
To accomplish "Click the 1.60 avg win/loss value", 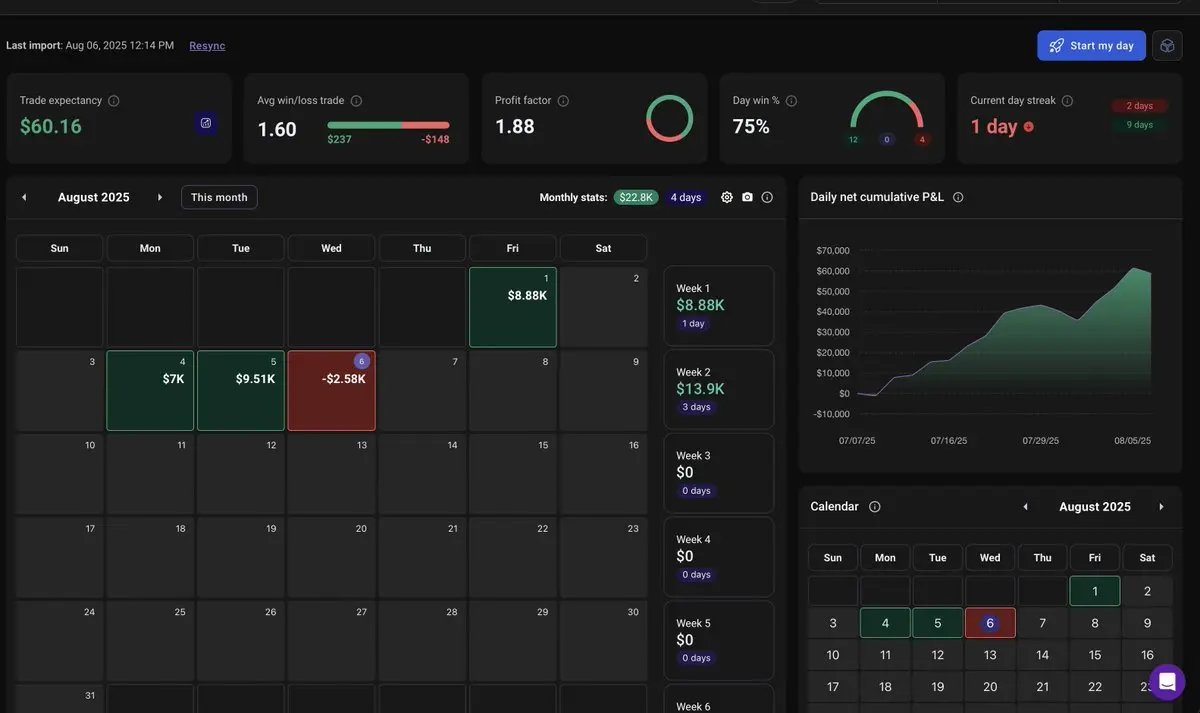I will tap(277, 129).
